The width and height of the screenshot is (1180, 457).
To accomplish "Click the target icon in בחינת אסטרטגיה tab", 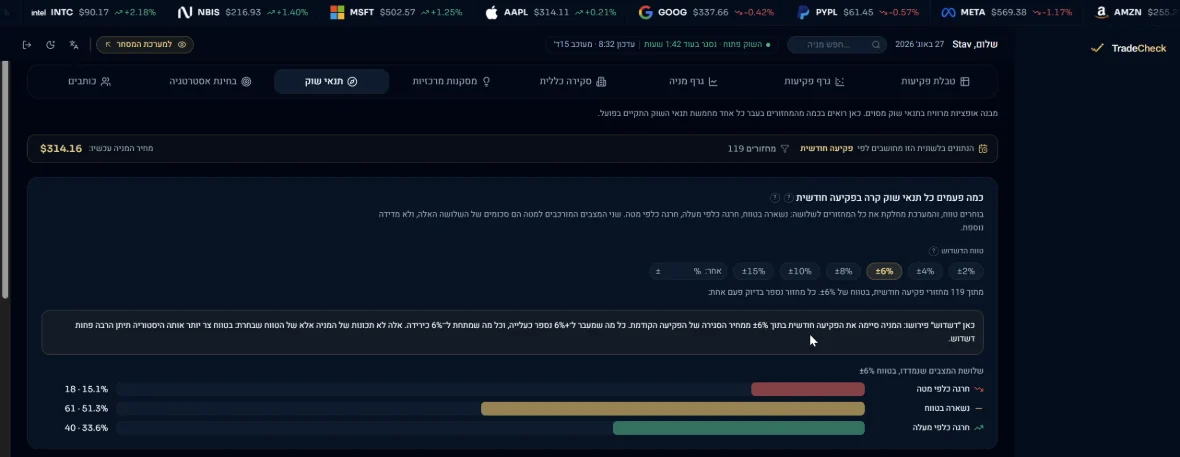I will click(x=246, y=81).
